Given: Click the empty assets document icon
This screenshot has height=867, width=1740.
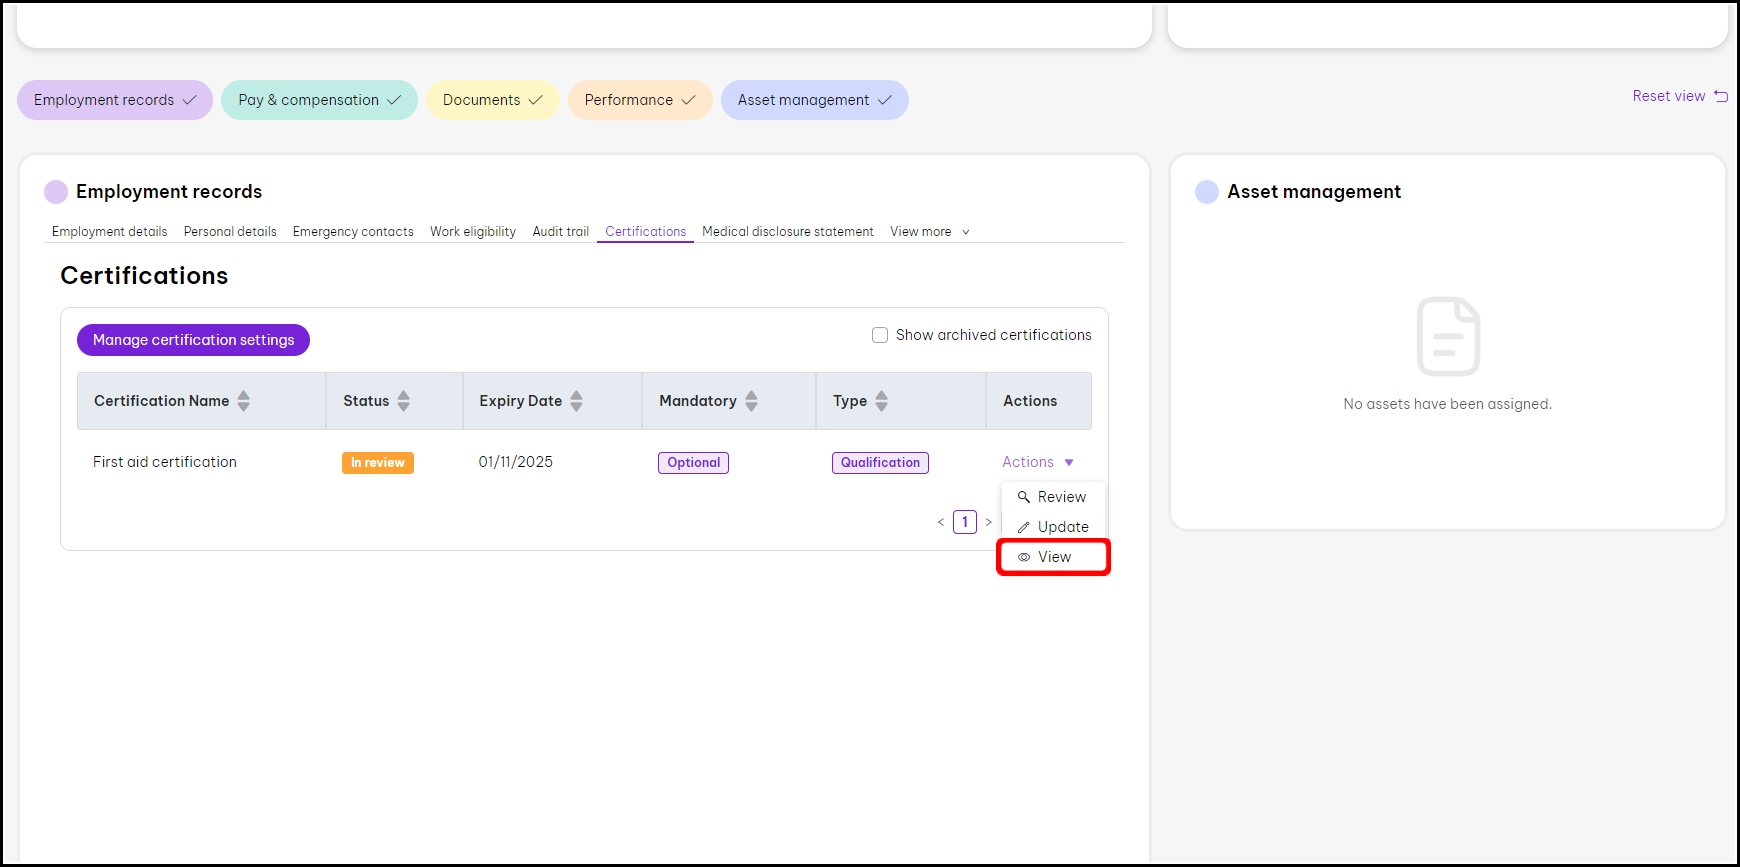Looking at the screenshot, I should coord(1448,336).
